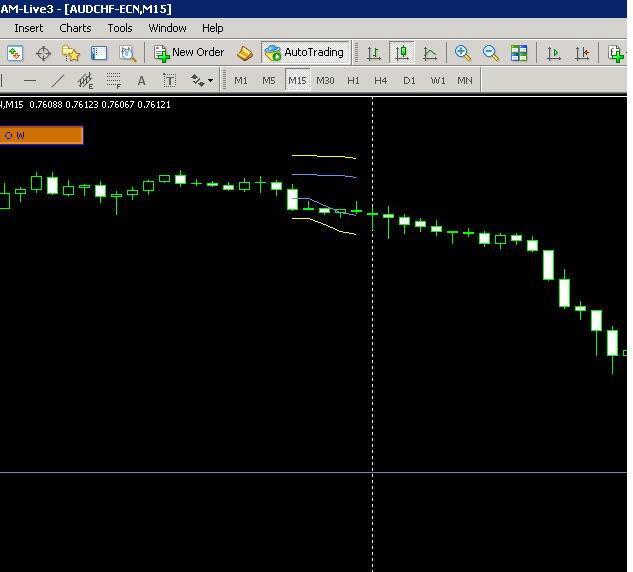
Task: Select the text label 'T' tool
Action: tap(169, 81)
